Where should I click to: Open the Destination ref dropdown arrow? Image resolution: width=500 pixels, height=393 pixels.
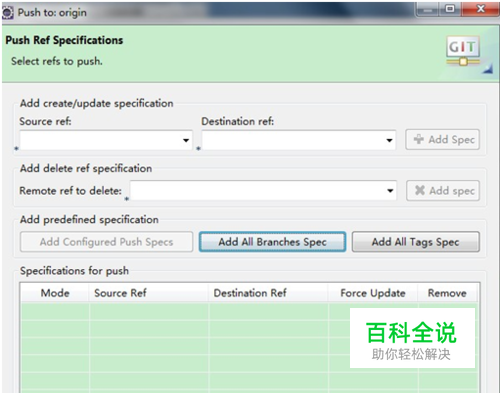tap(389, 140)
